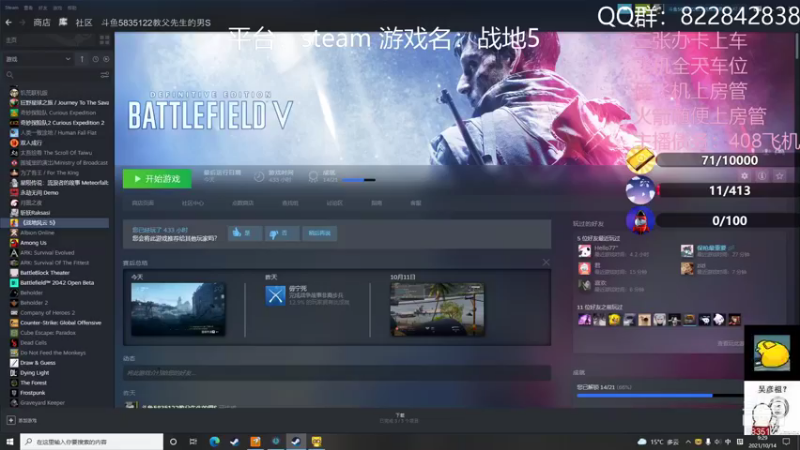This screenshot has height=450, width=800.
Task: Go forward with the right arrow
Action: [x=22, y=22]
